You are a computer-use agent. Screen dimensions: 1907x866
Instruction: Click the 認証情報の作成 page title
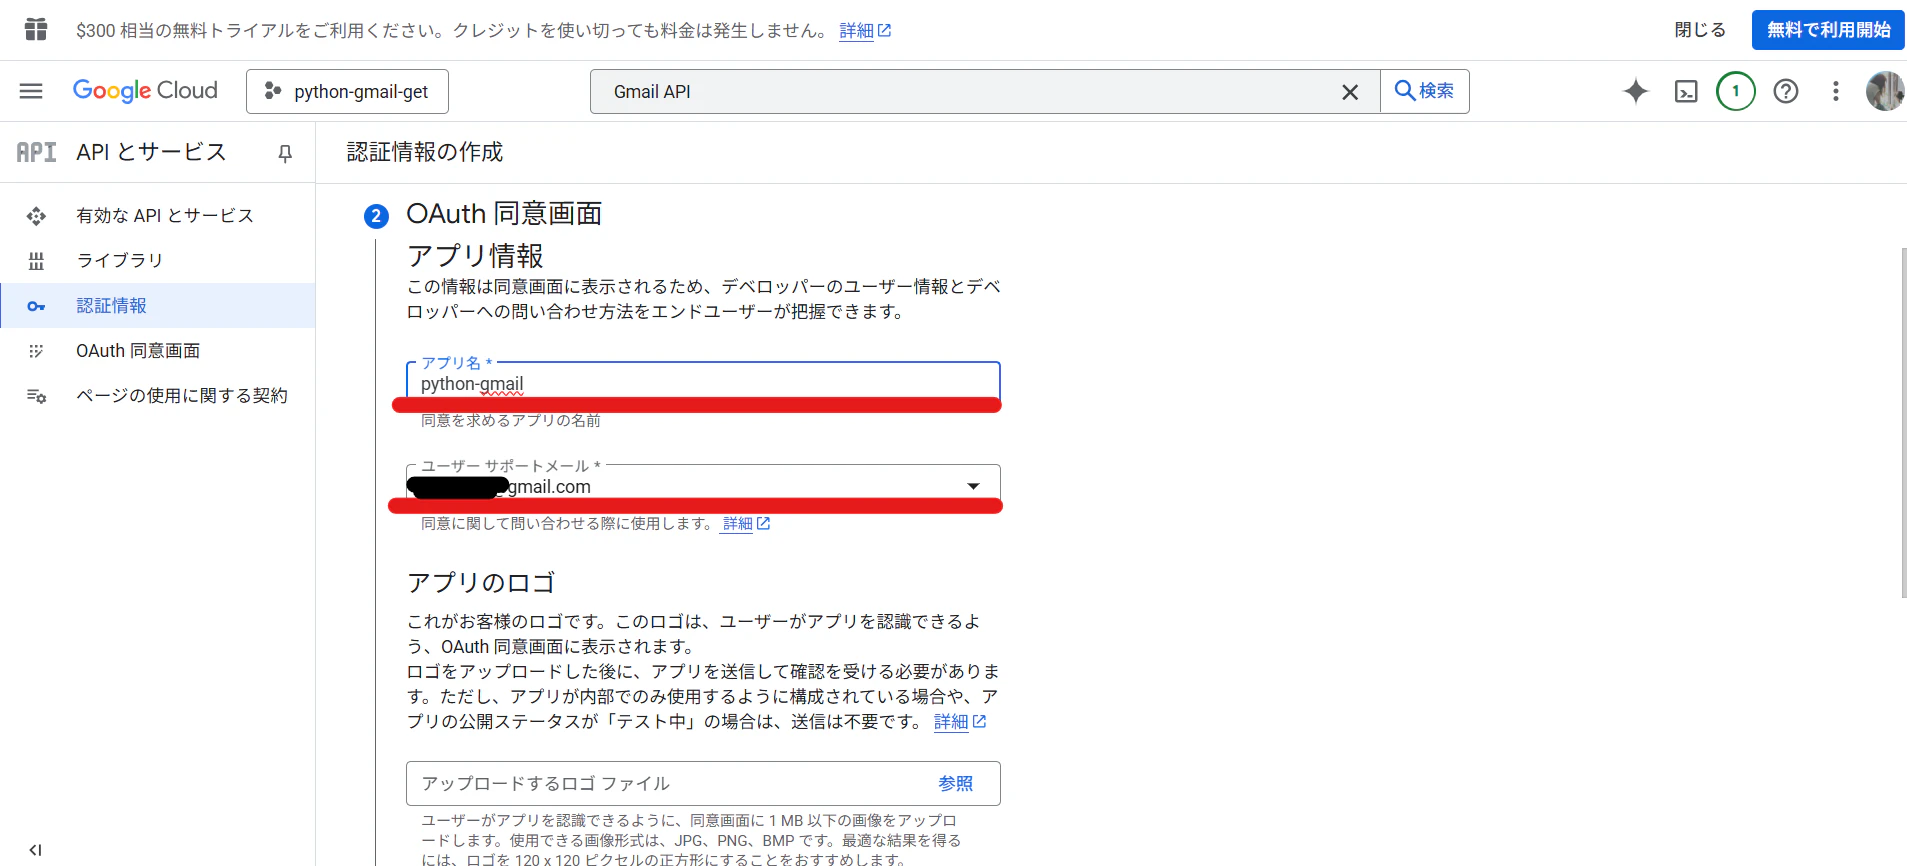425,152
